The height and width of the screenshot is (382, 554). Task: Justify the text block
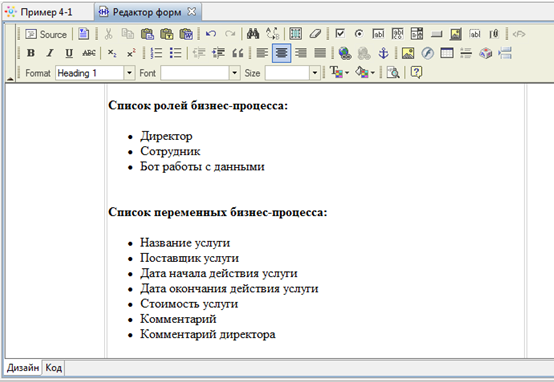(320, 53)
